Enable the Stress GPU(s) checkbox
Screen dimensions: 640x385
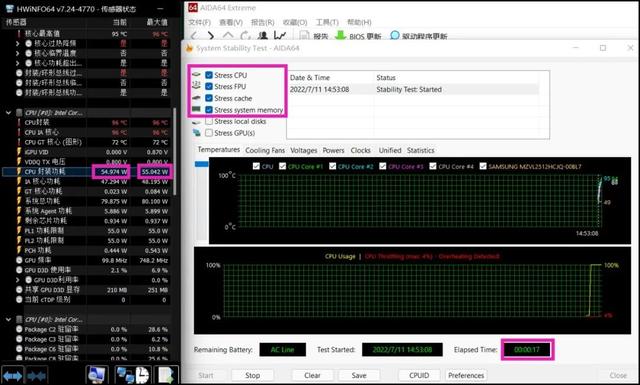click(209, 133)
